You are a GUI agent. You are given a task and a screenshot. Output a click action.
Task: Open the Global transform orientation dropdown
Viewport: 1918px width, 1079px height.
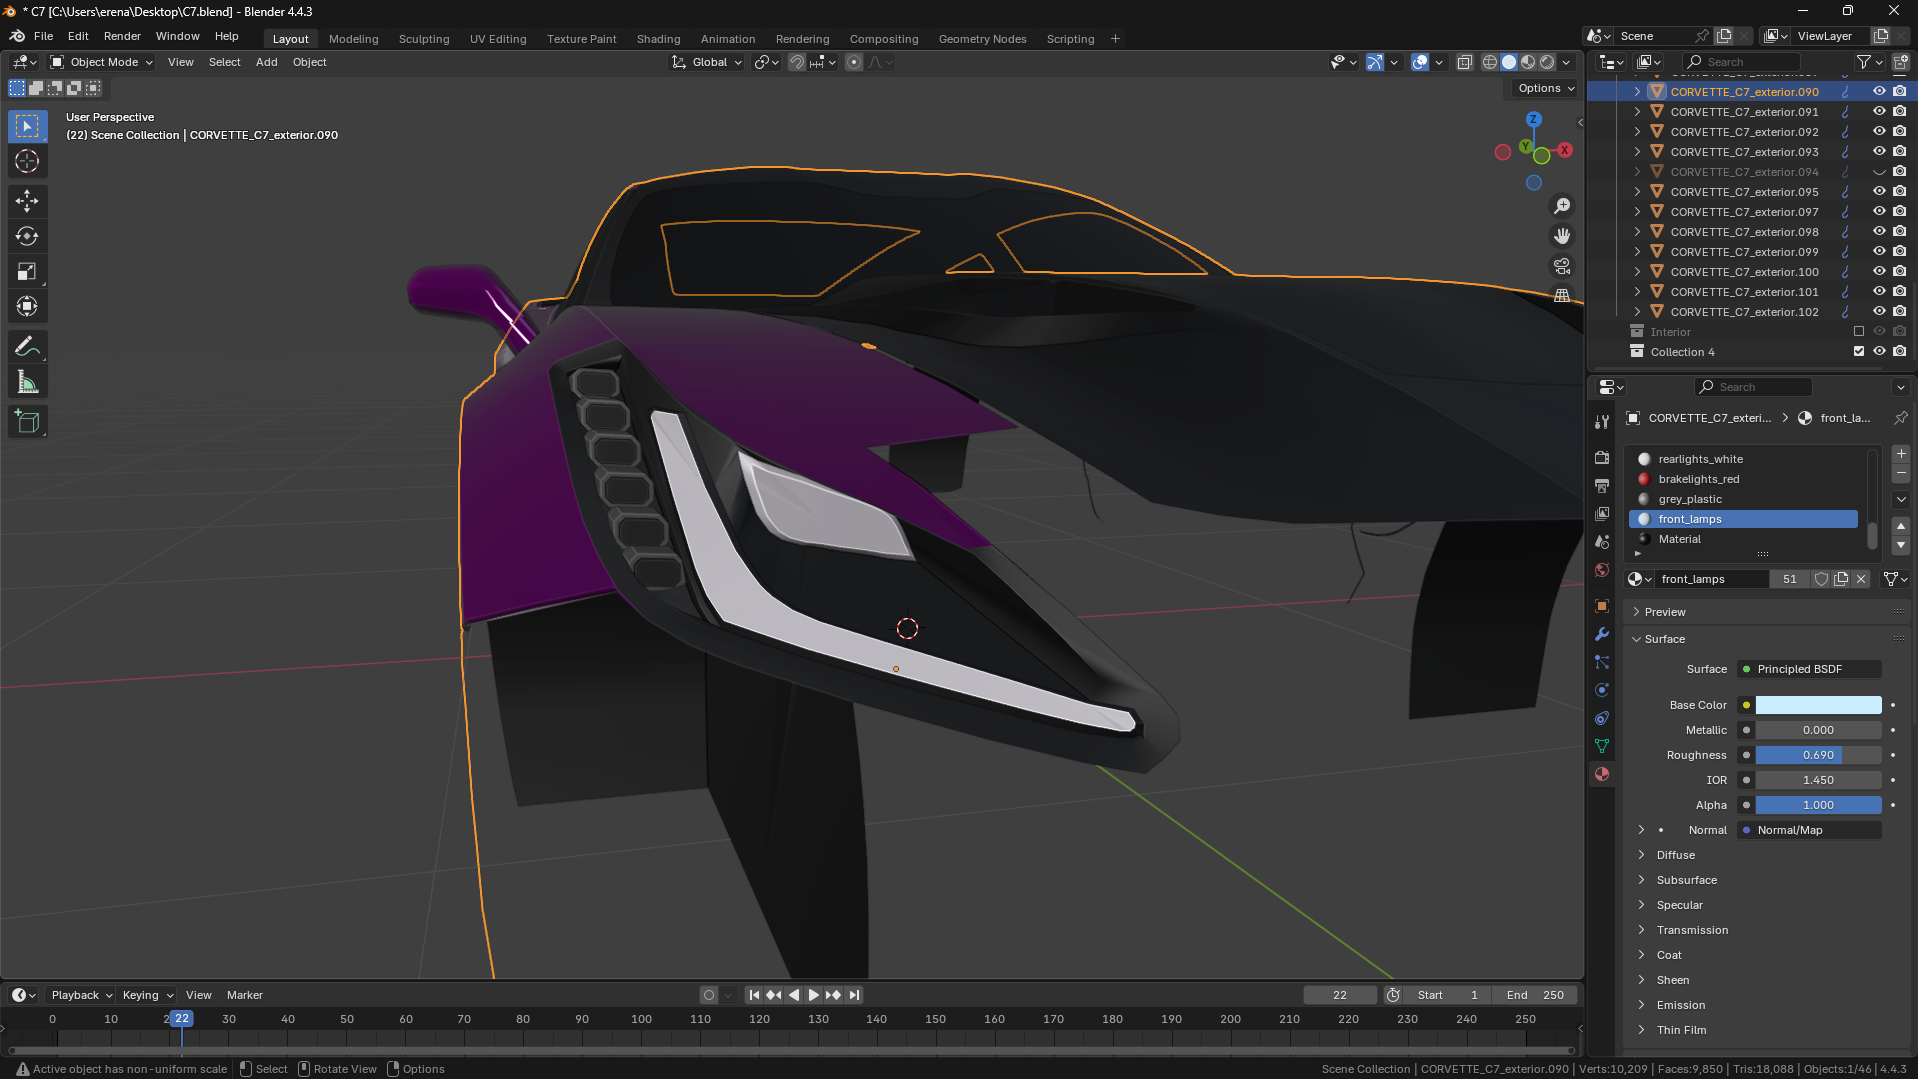pyautogui.click(x=708, y=62)
